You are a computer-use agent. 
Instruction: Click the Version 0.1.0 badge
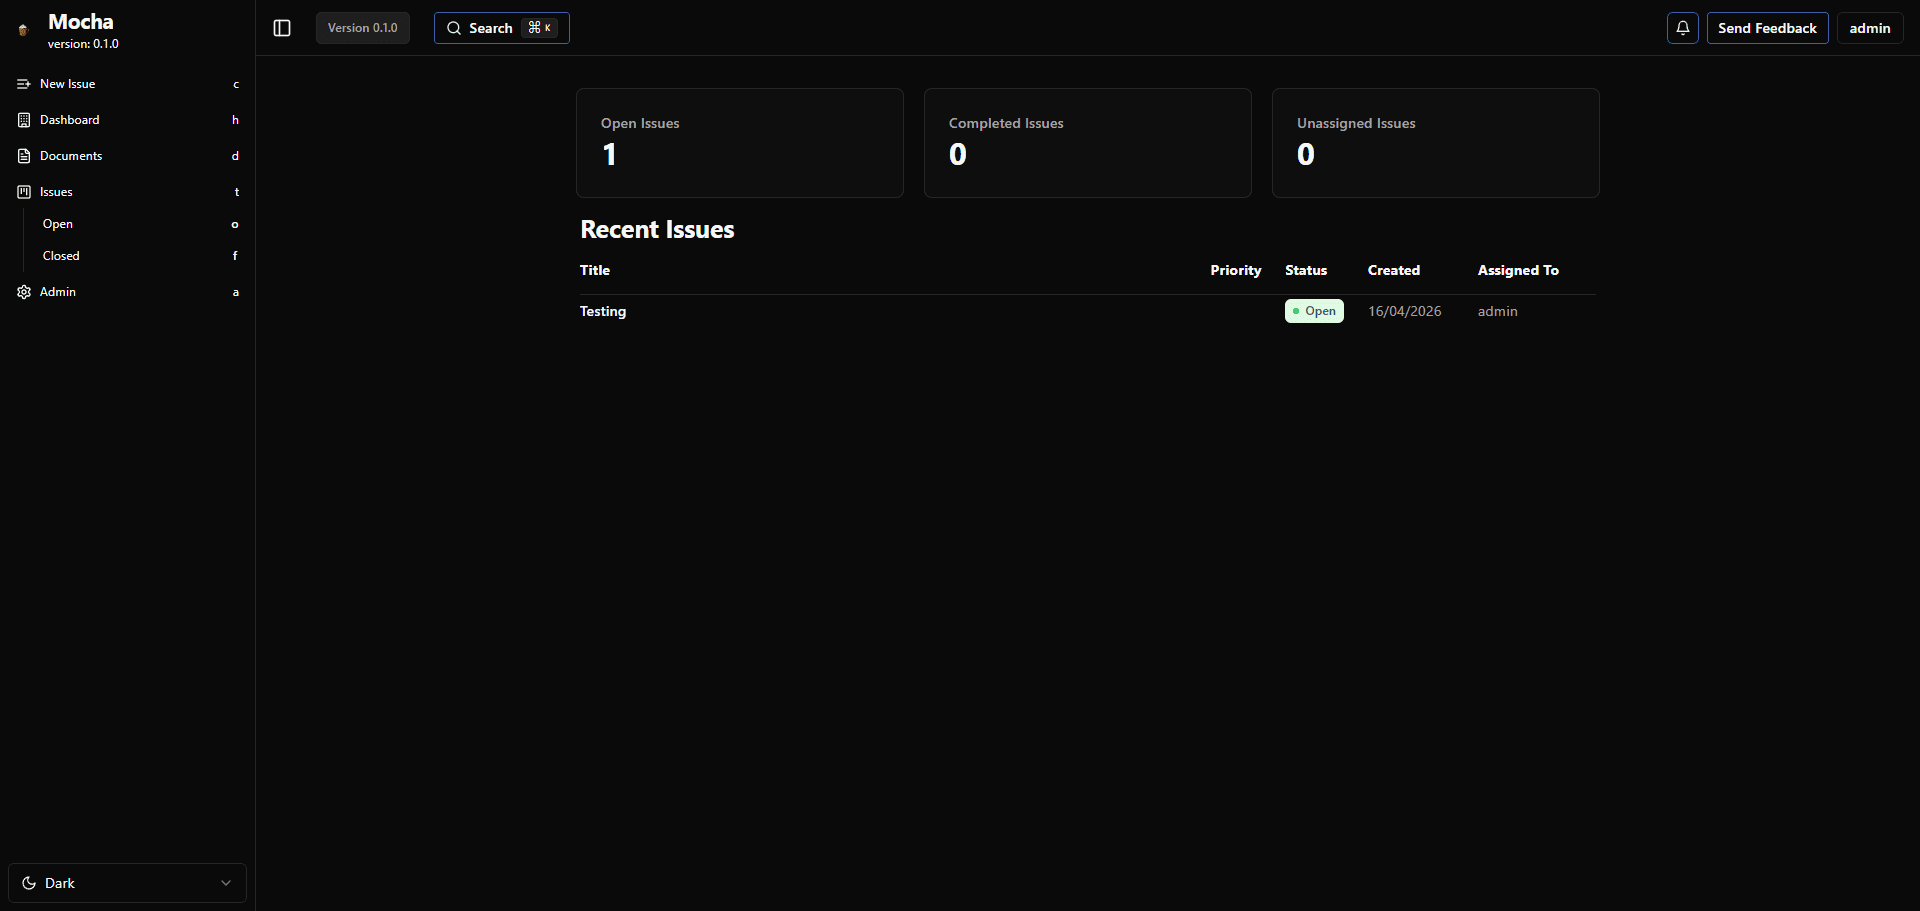362,28
